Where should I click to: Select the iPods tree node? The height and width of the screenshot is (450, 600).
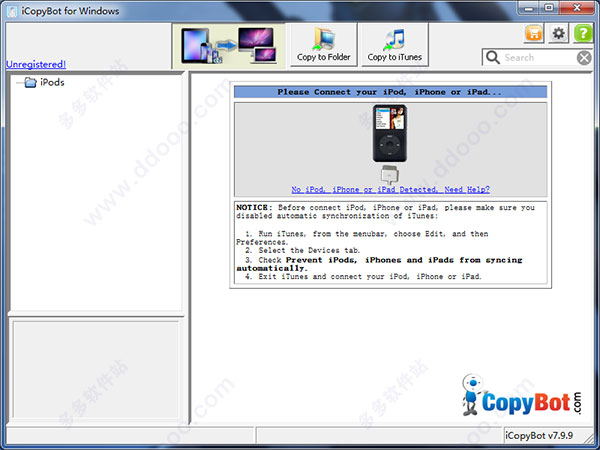coord(52,82)
